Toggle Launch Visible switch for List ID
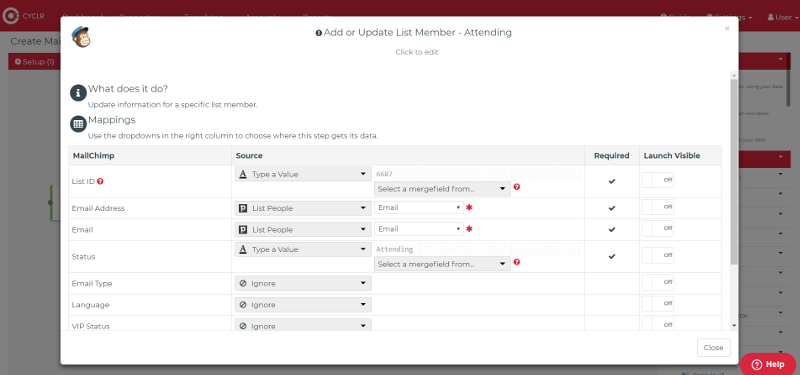The width and height of the screenshot is (800, 375). (658, 180)
